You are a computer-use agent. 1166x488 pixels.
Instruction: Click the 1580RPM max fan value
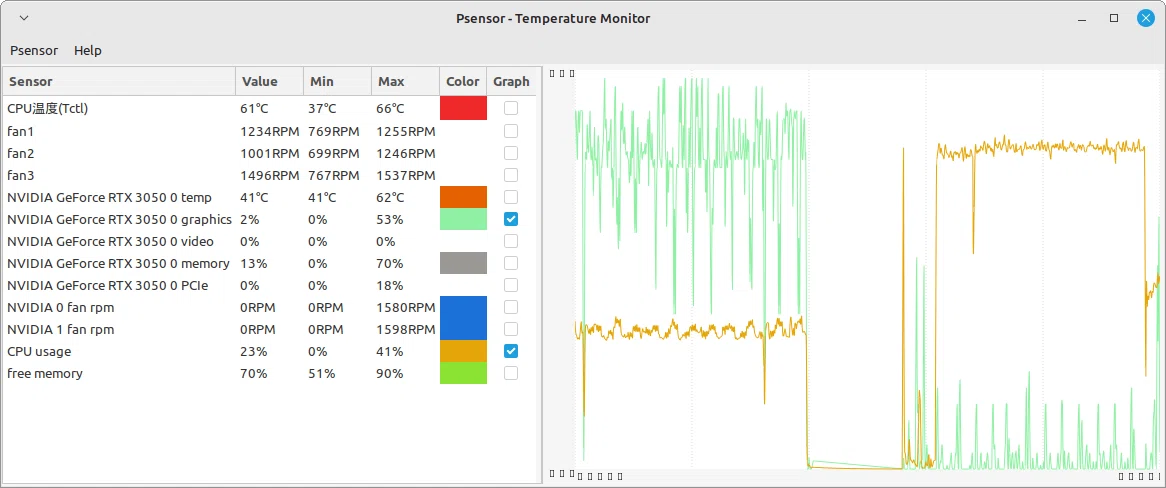[x=405, y=307]
